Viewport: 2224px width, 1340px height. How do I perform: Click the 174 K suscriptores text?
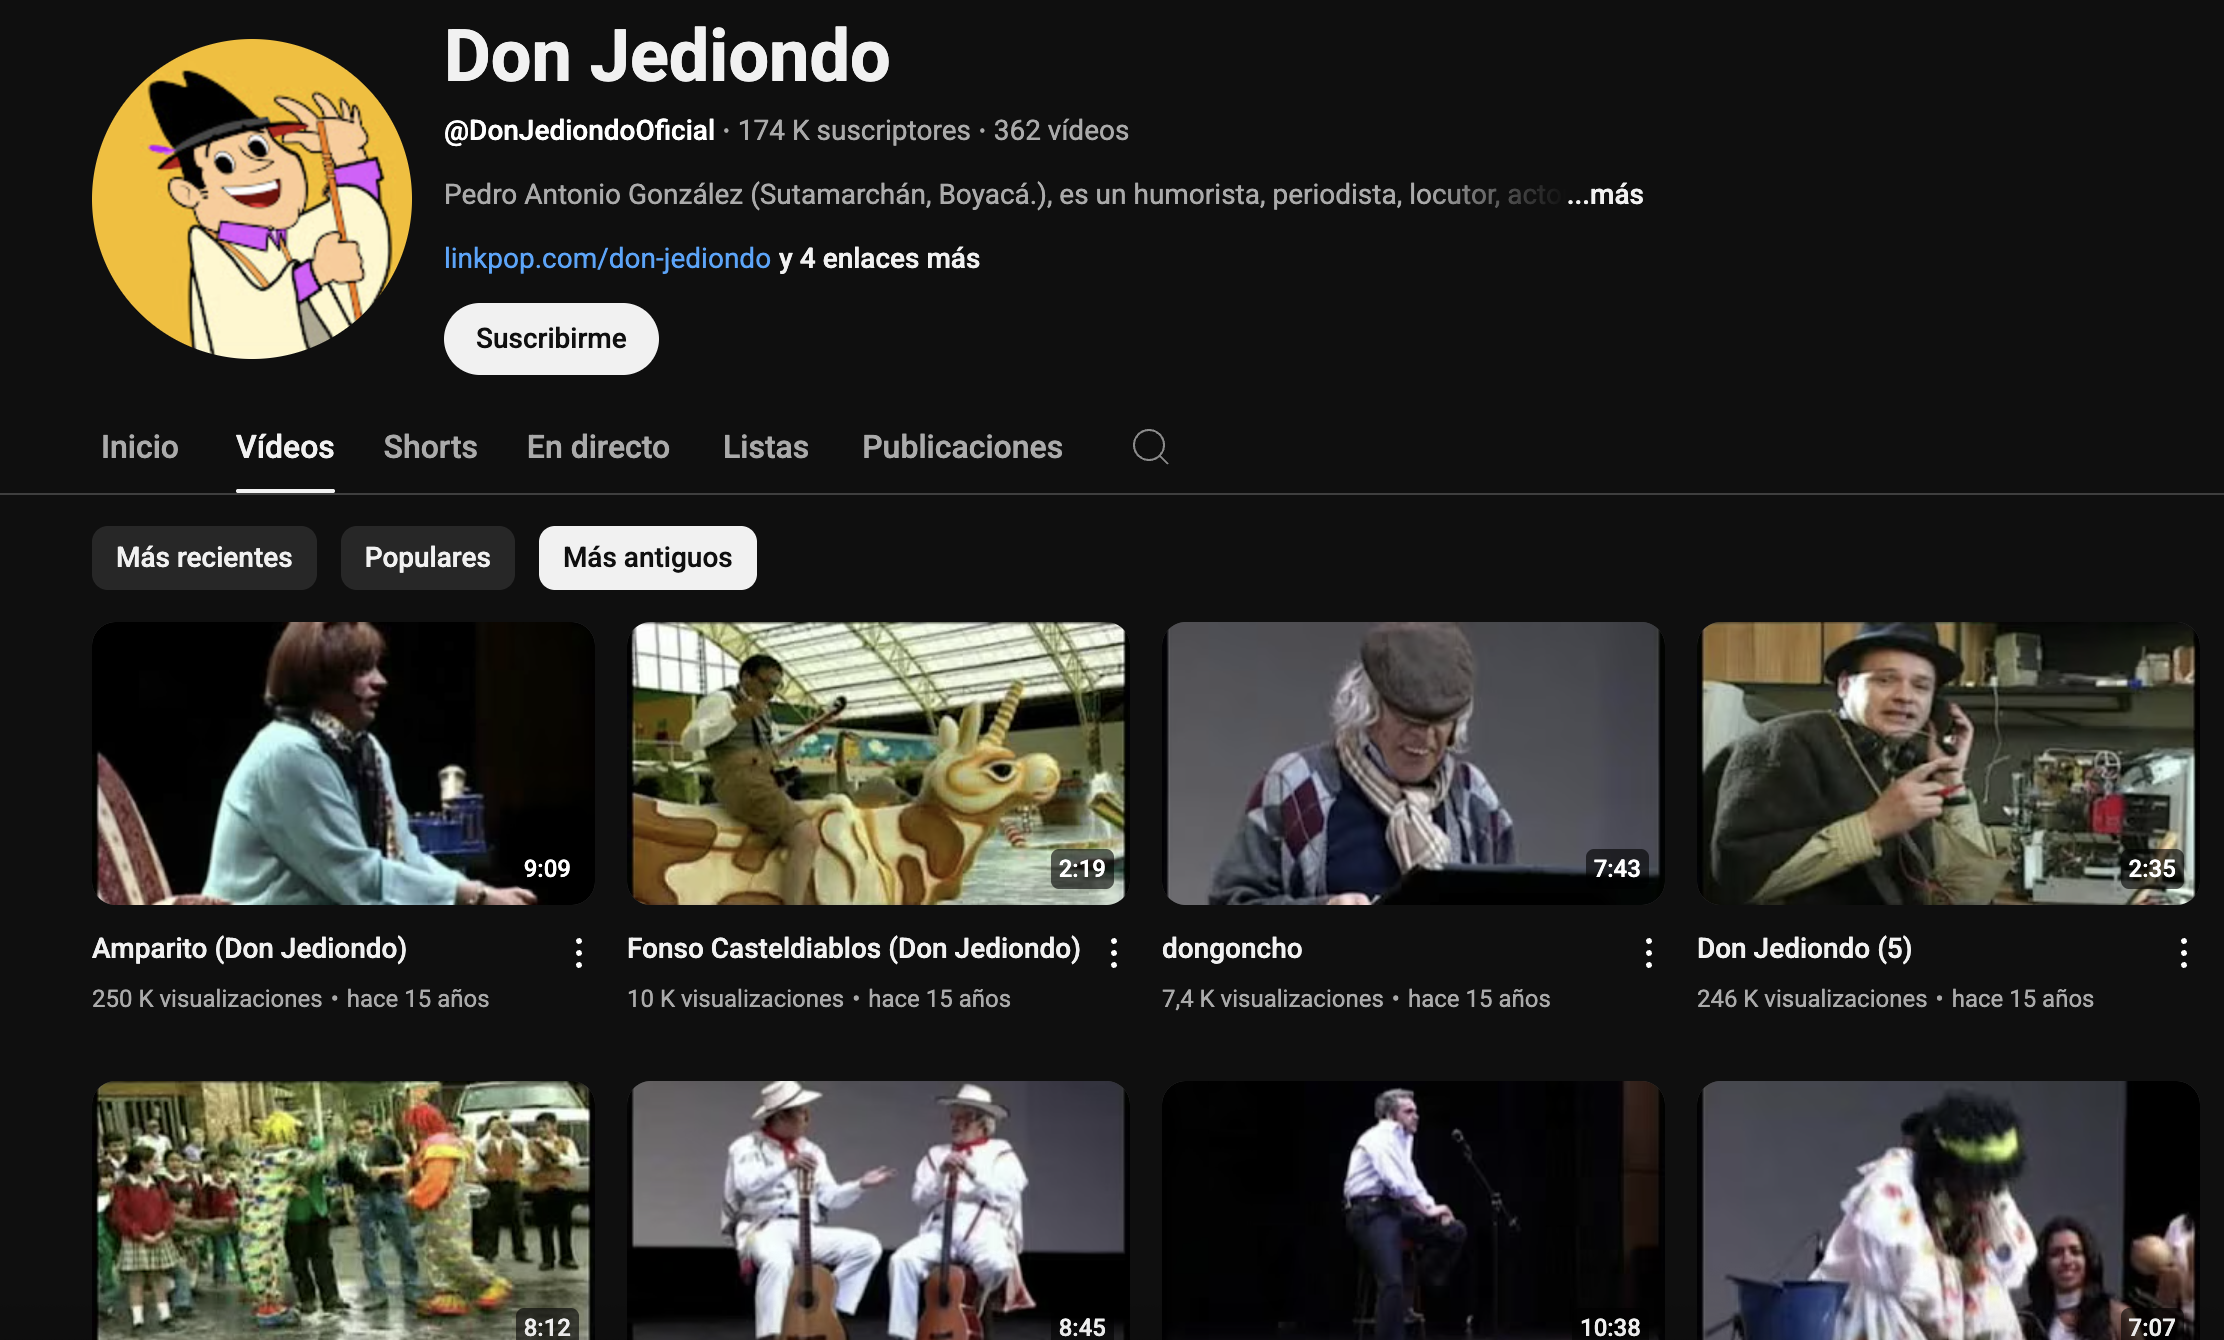click(x=854, y=130)
